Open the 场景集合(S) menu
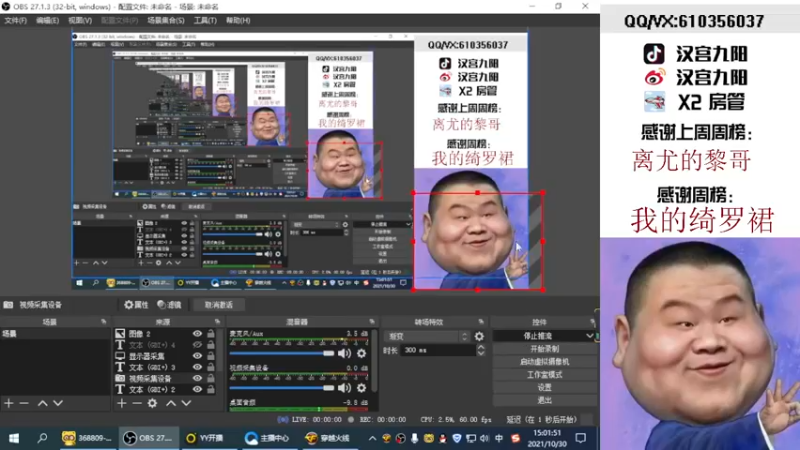The height and width of the screenshot is (450, 800). [166, 20]
